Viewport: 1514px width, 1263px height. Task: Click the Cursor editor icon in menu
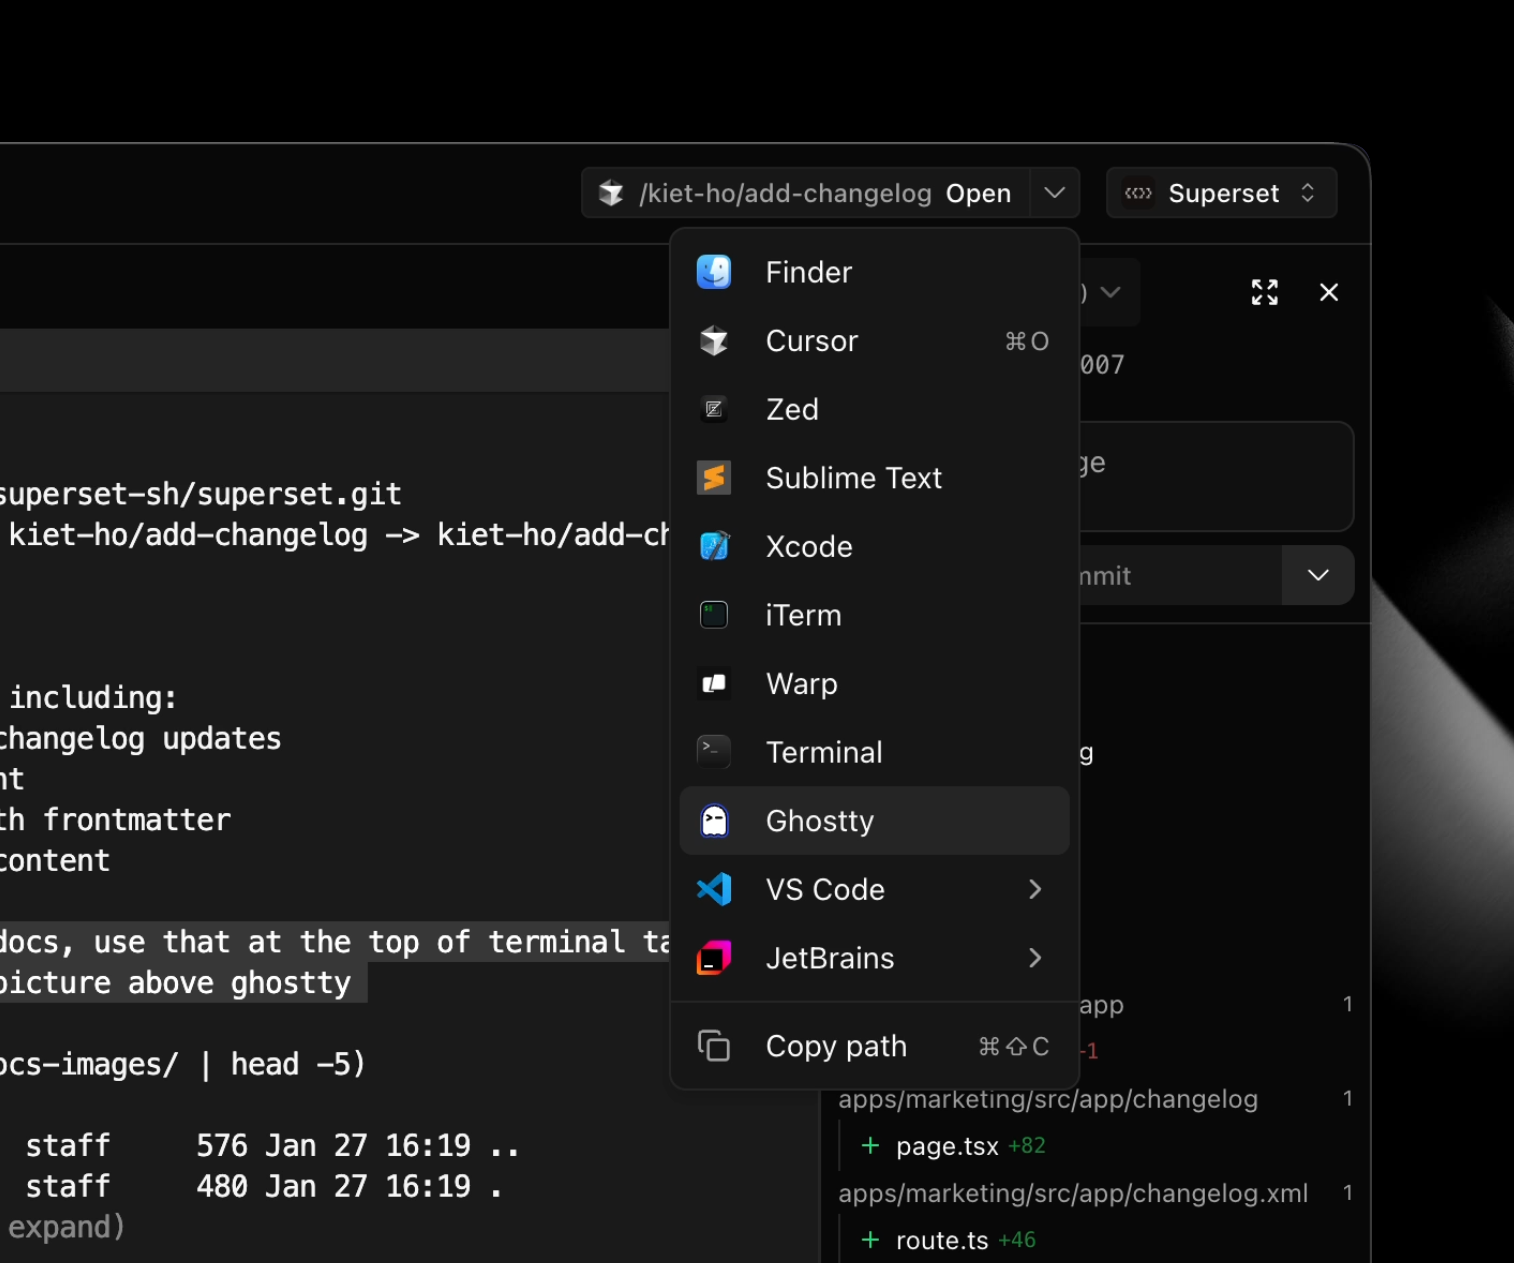tap(714, 341)
